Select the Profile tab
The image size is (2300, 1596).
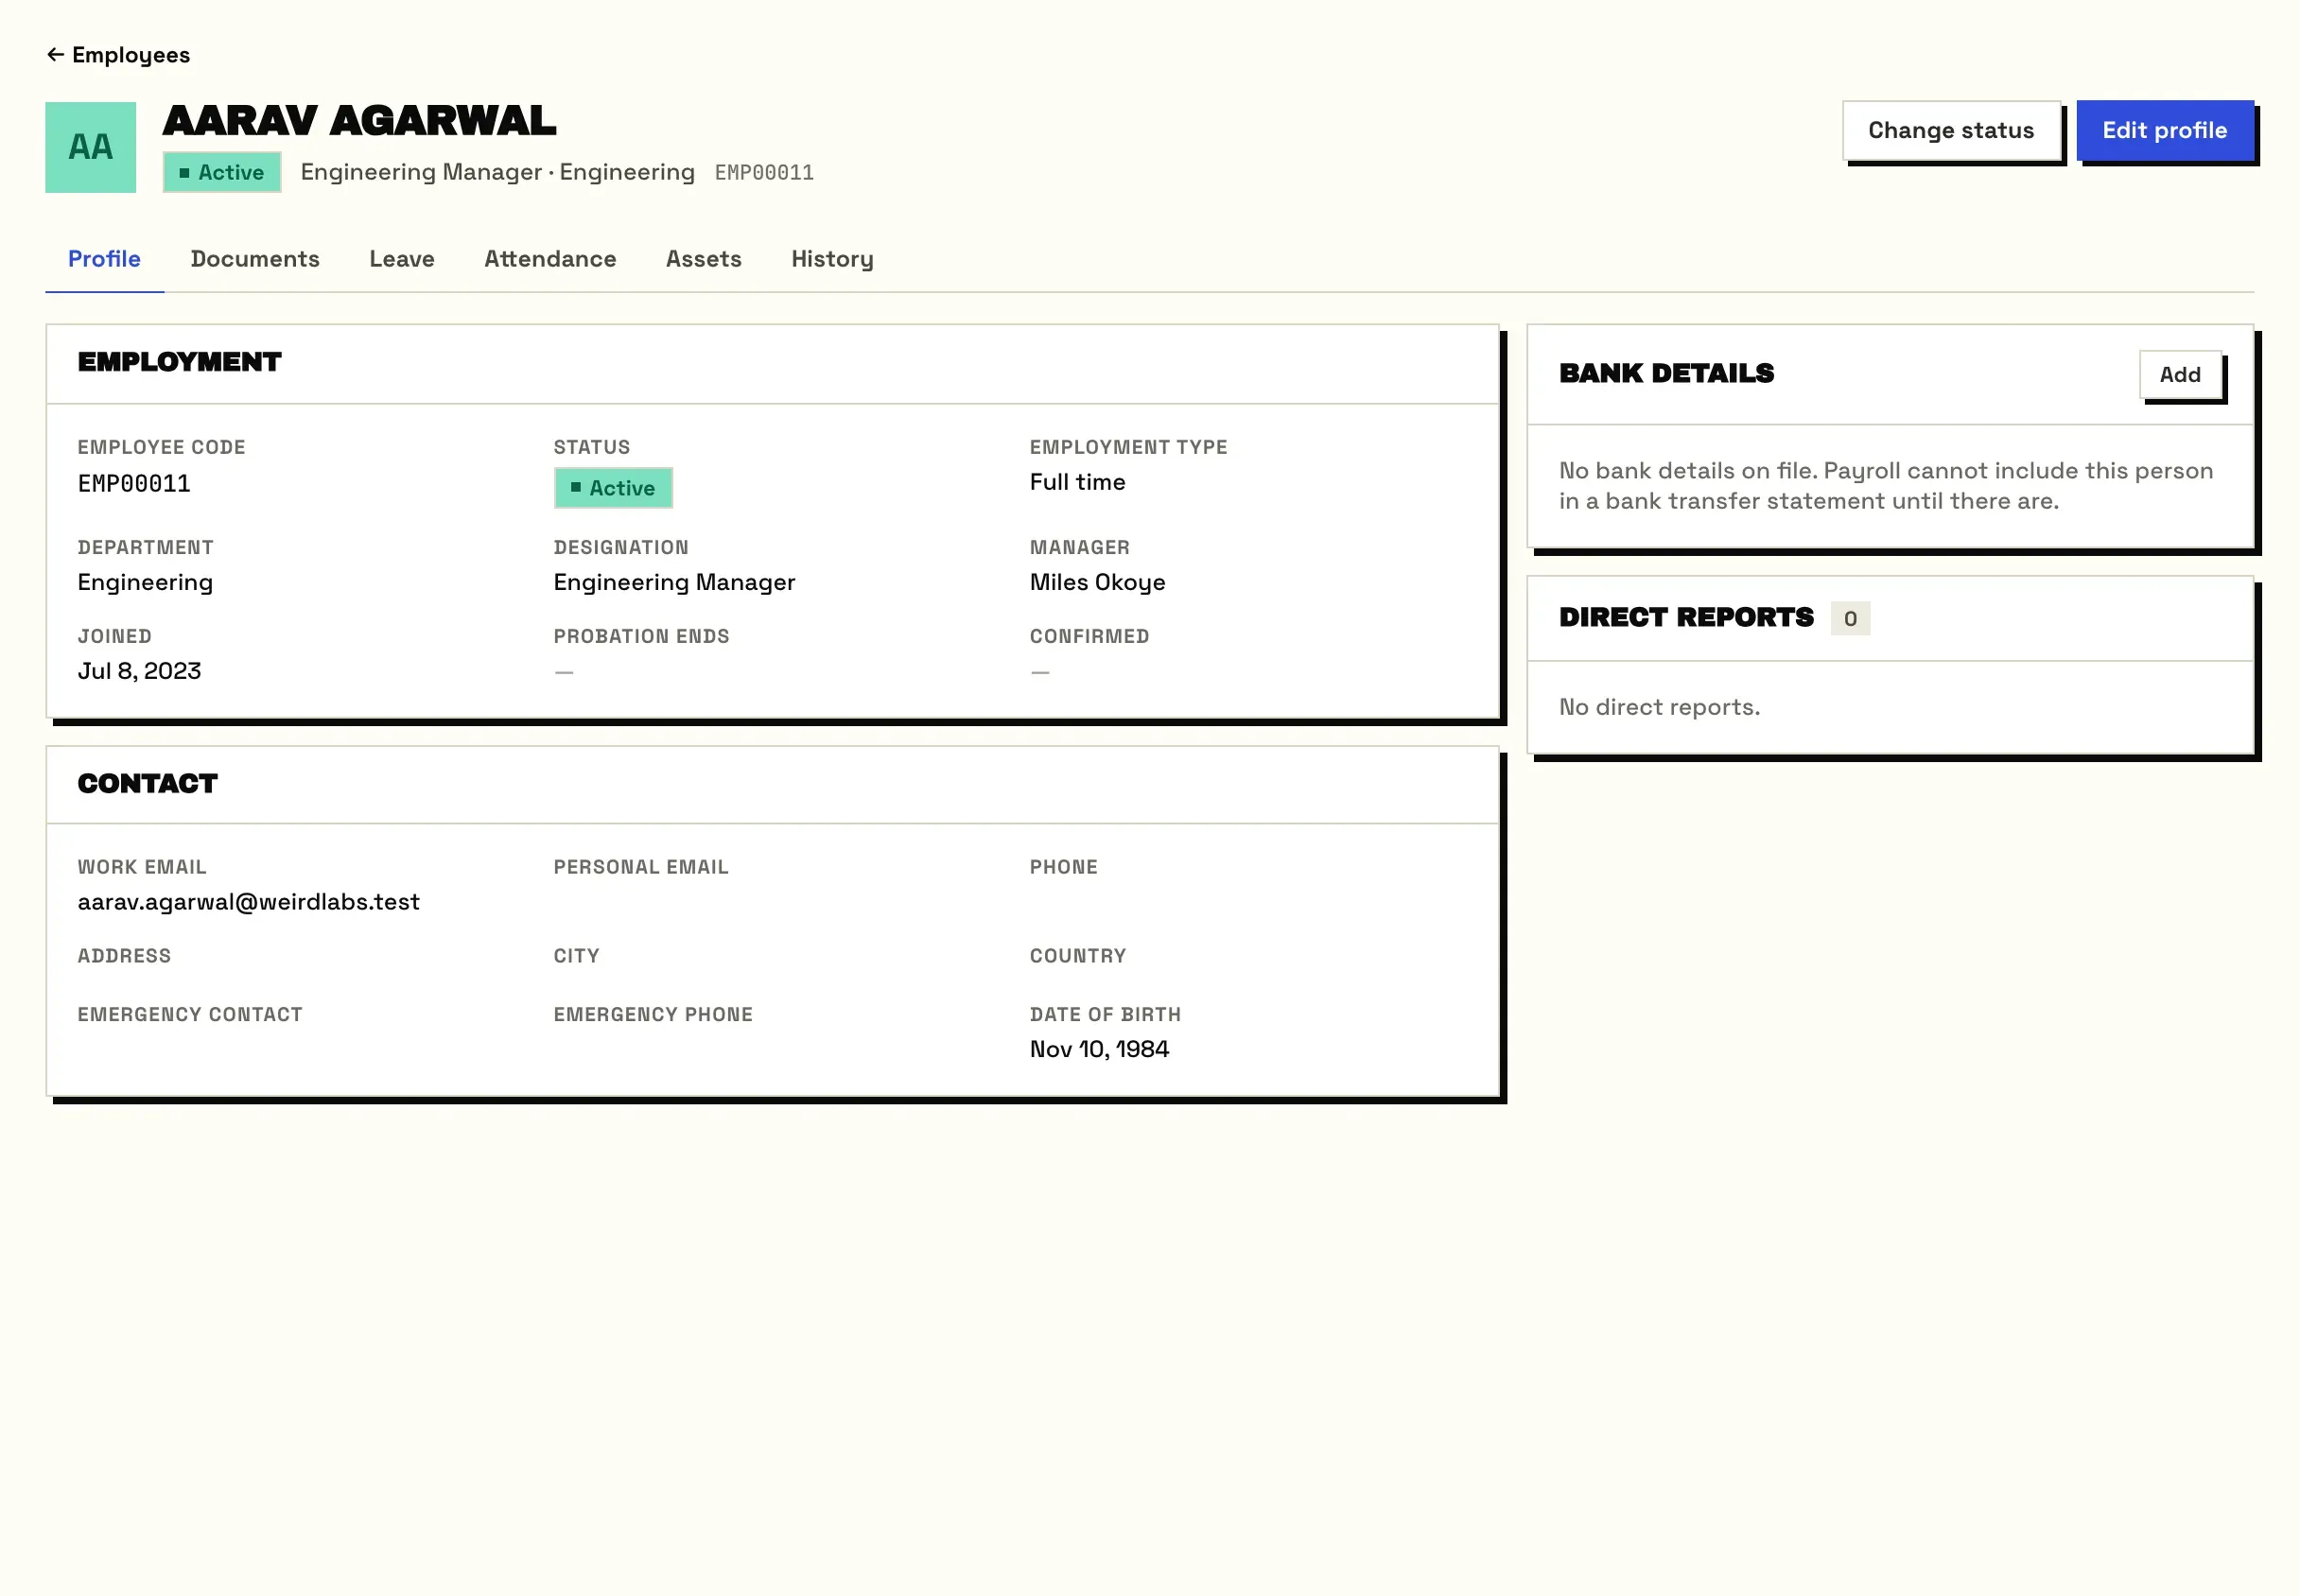pos(104,259)
